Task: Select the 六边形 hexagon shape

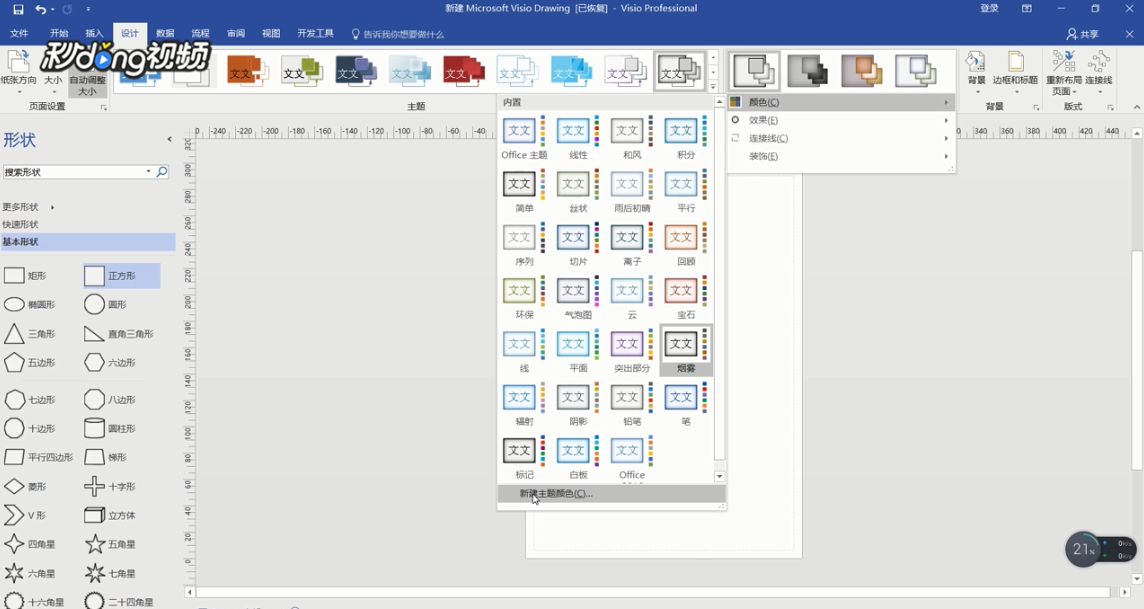Action: click(x=110, y=362)
